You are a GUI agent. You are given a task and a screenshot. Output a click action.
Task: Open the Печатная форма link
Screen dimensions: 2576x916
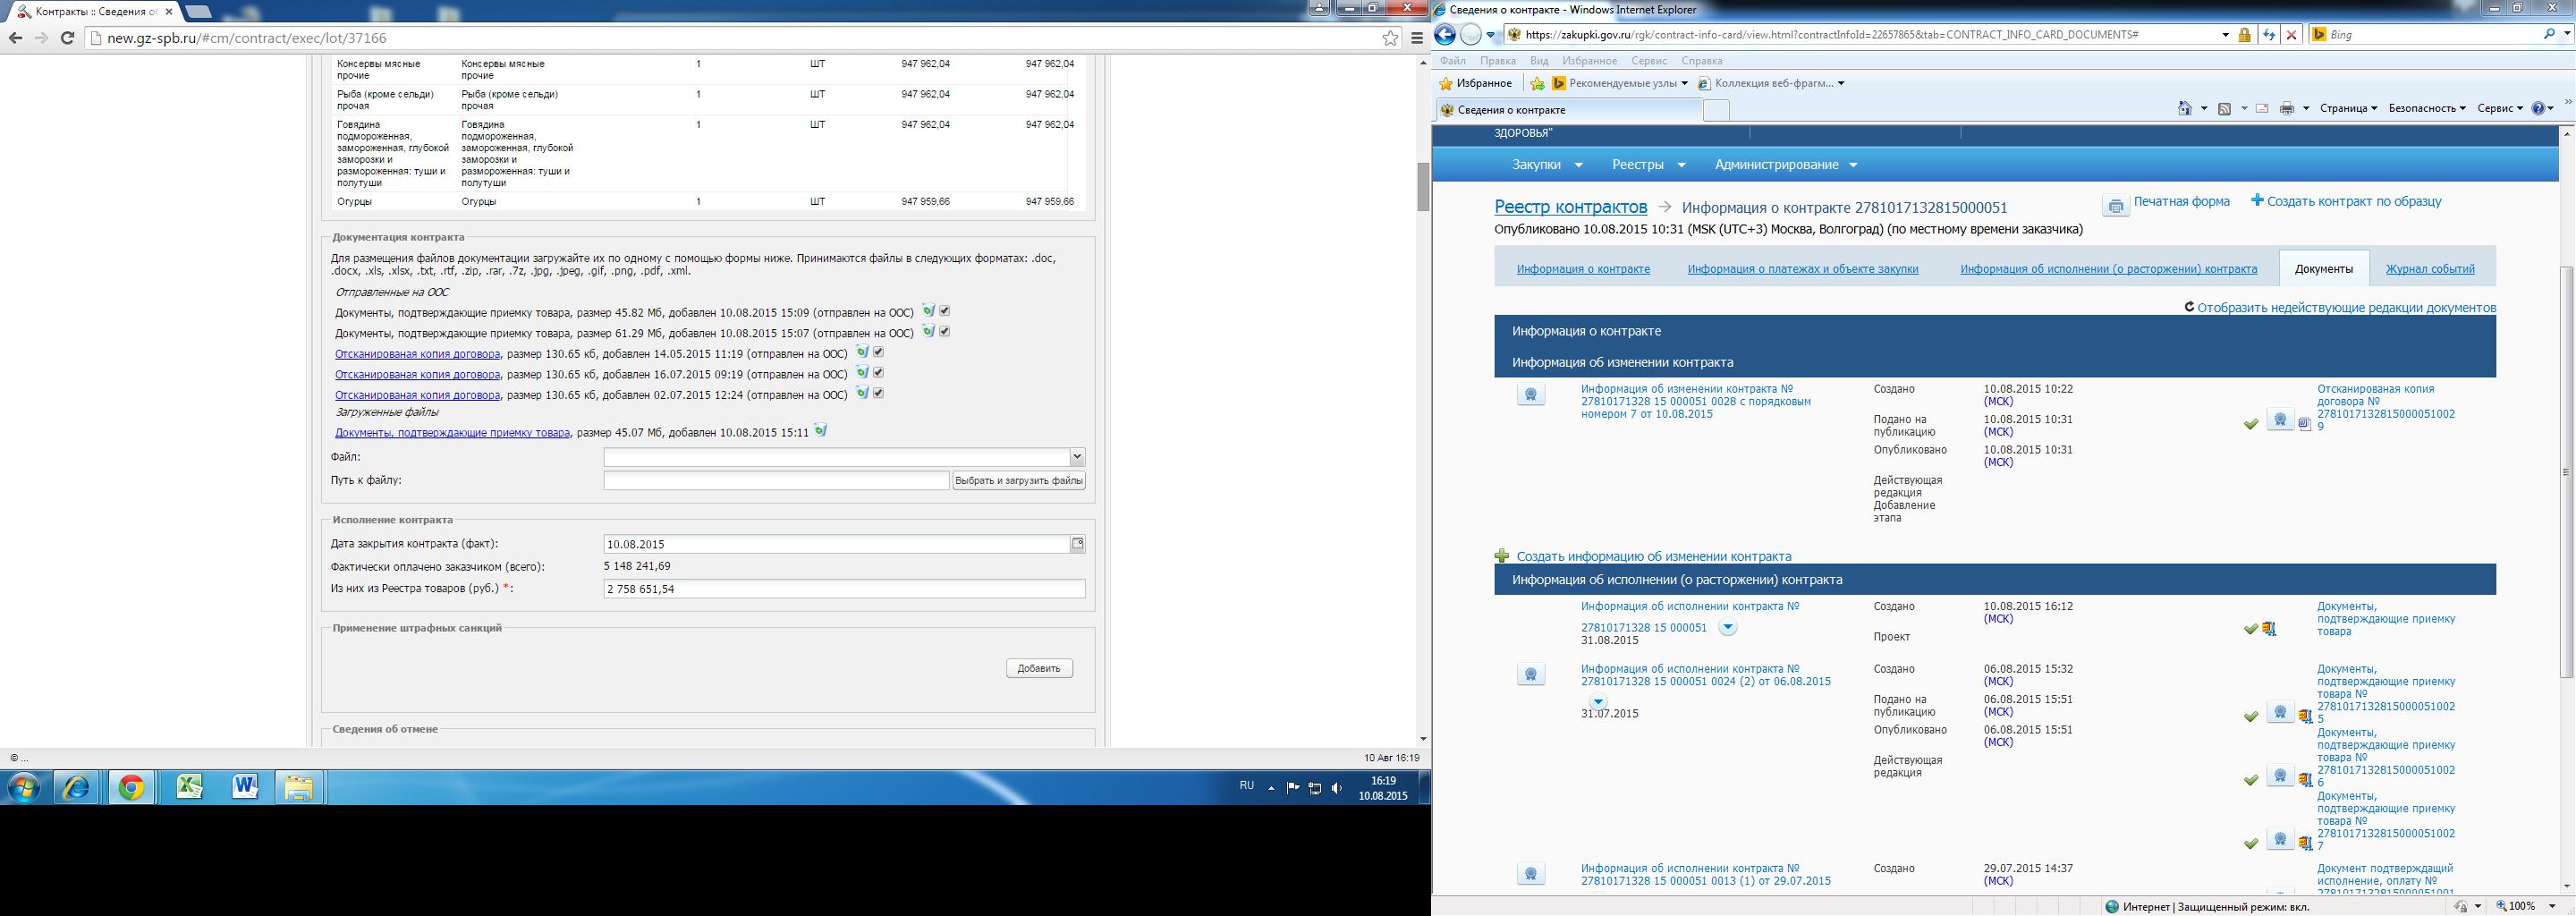pyautogui.click(x=2181, y=202)
